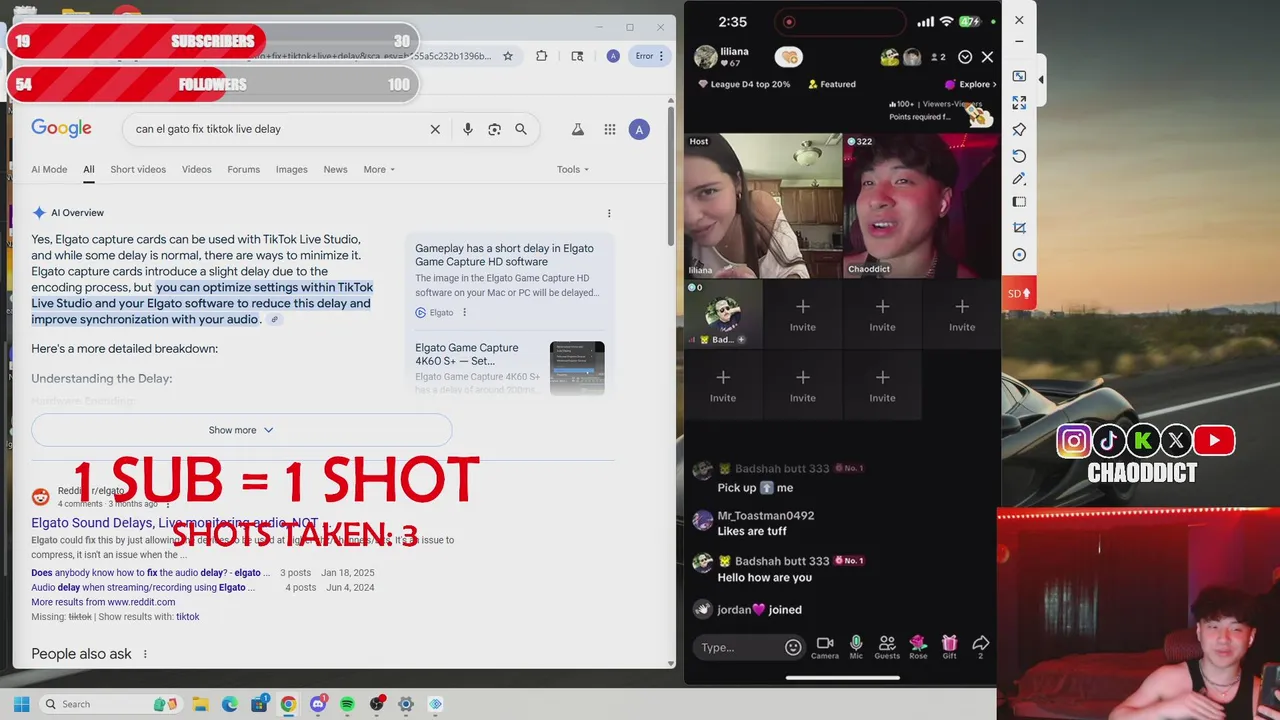Select the News tab

[335, 169]
